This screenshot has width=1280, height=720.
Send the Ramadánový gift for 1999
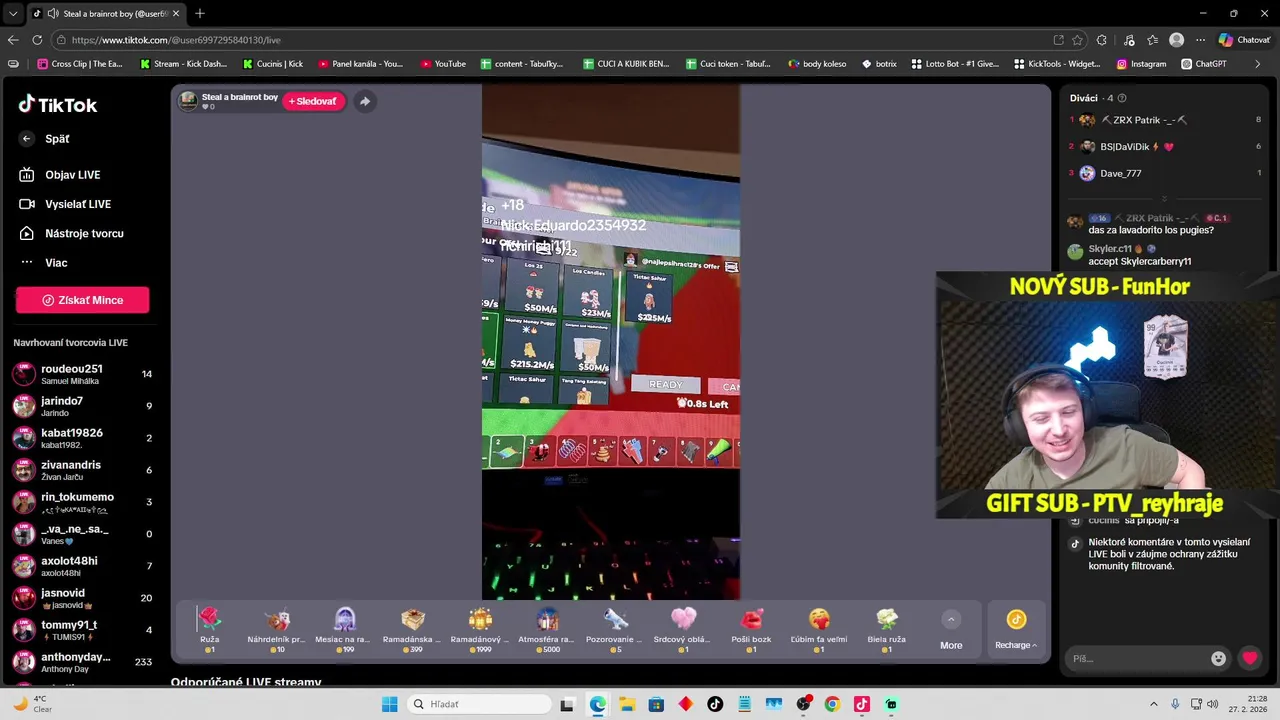click(x=480, y=630)
